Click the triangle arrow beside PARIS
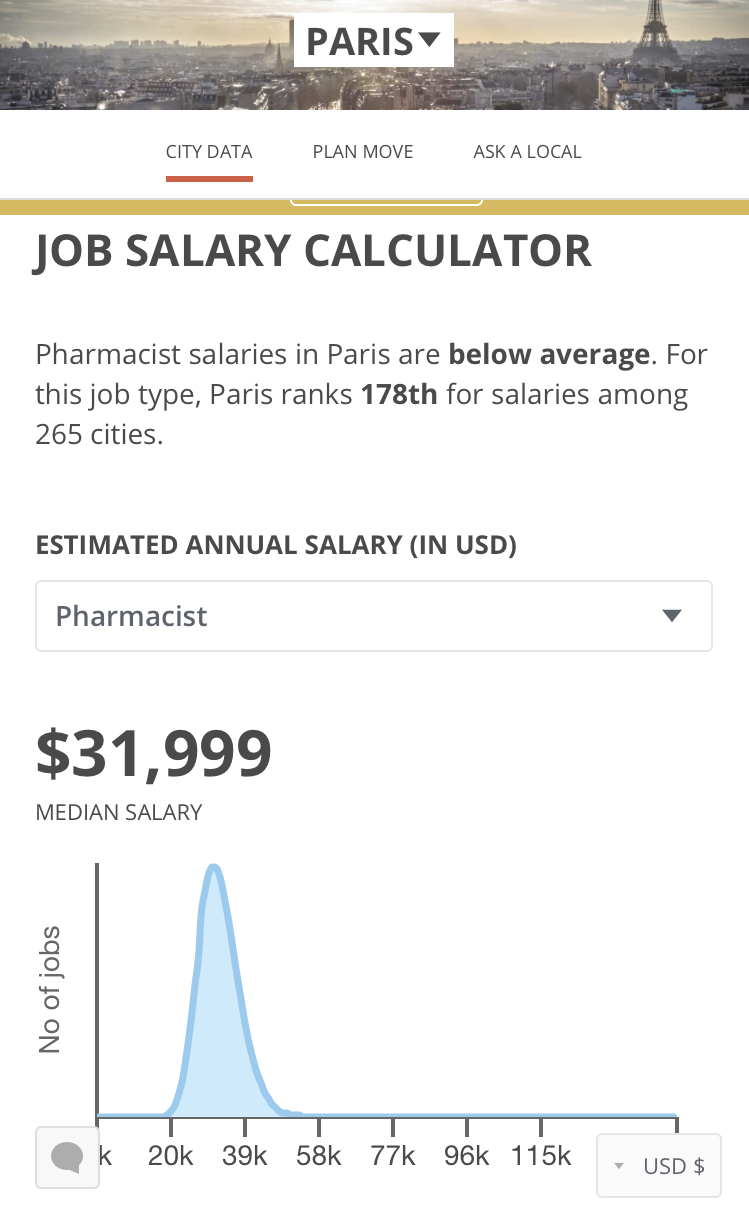This screenshot has height=1225, width=749. coord(429,41)
